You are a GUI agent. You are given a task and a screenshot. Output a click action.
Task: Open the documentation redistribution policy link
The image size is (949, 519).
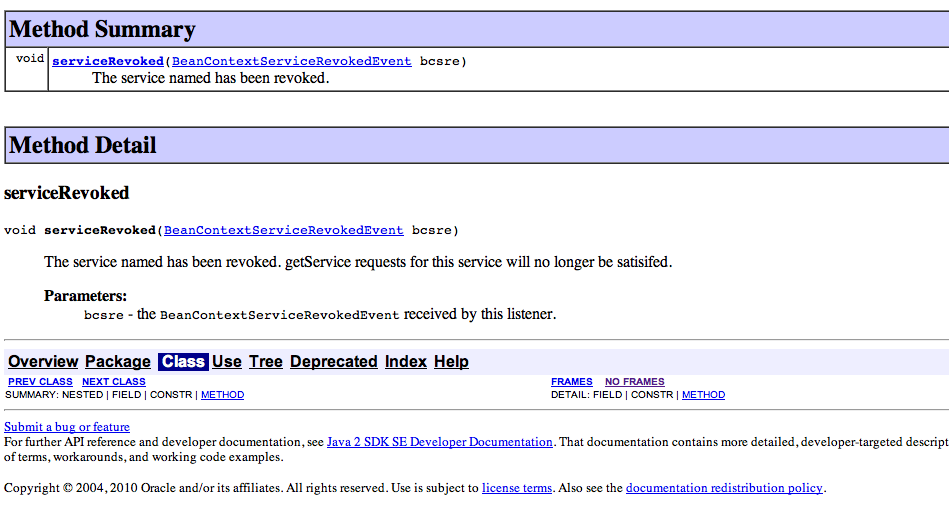pyautogui.click(x=724, y=488)
